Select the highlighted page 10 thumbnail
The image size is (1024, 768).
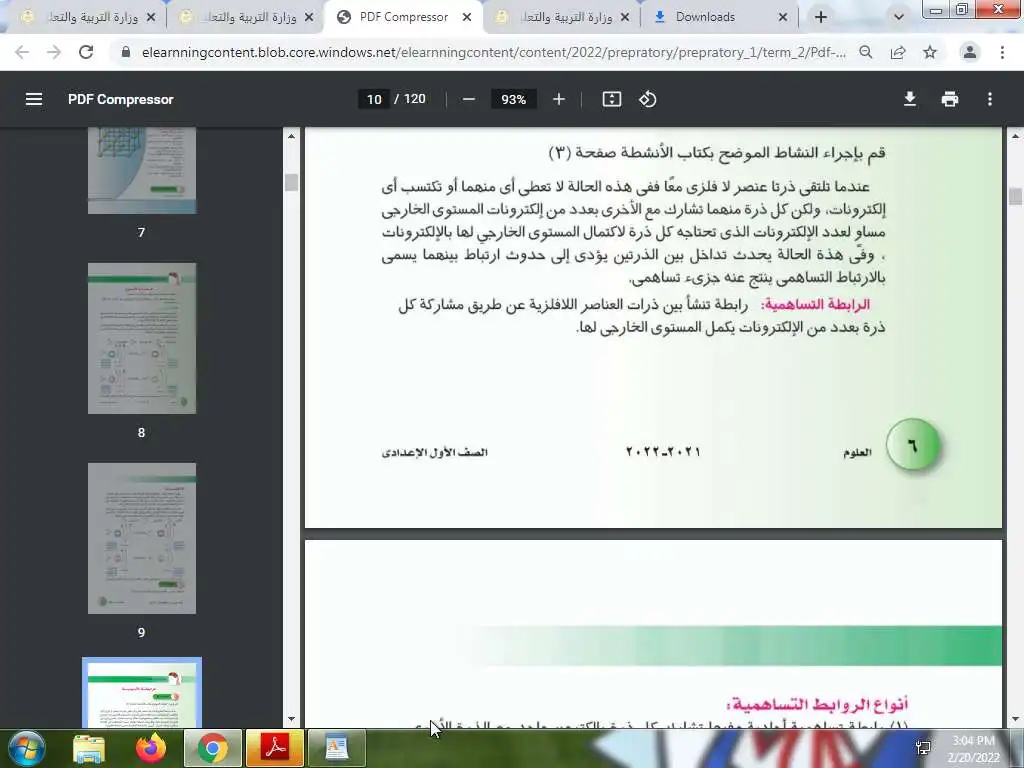pyautogui.click(x=142, y=692)
